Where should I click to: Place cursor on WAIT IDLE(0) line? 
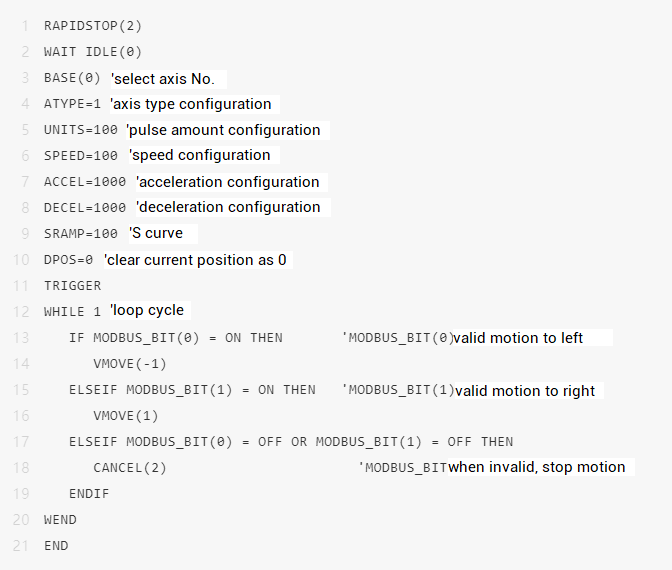pyautogui.click(x=93, y=51)
